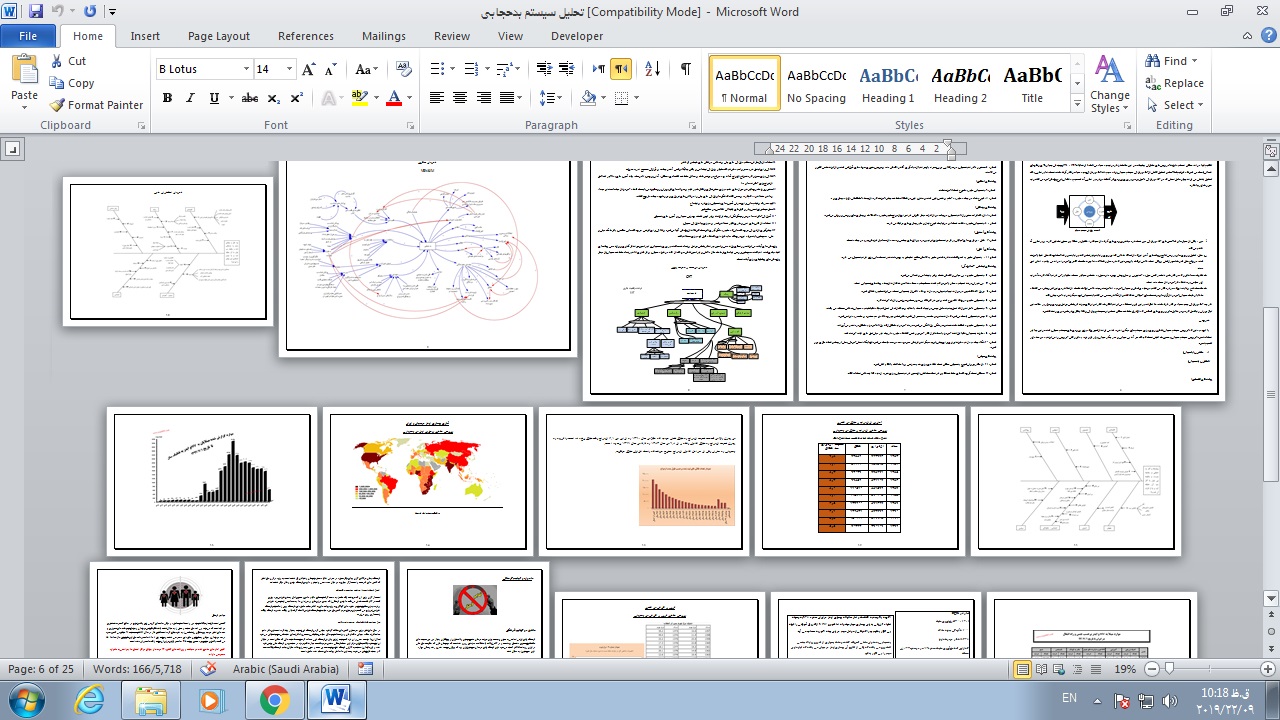Click the Strikethrough text icon
Image resolution: width=1280 pixels, height=720 pixels.
point(250,98)
